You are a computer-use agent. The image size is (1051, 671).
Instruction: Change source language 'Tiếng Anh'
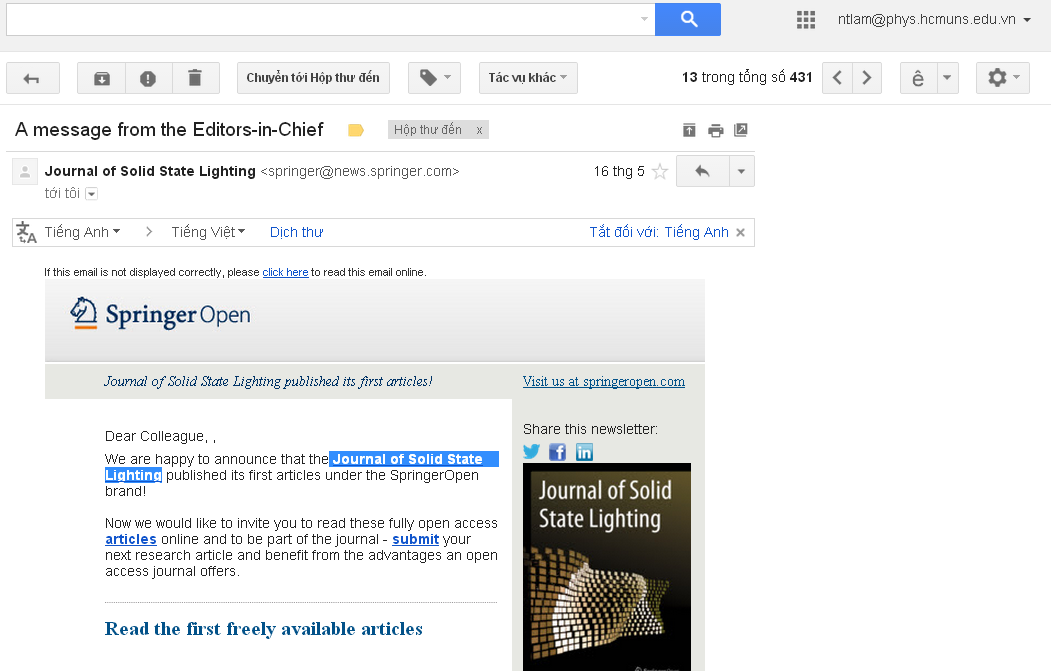[82, 232]
